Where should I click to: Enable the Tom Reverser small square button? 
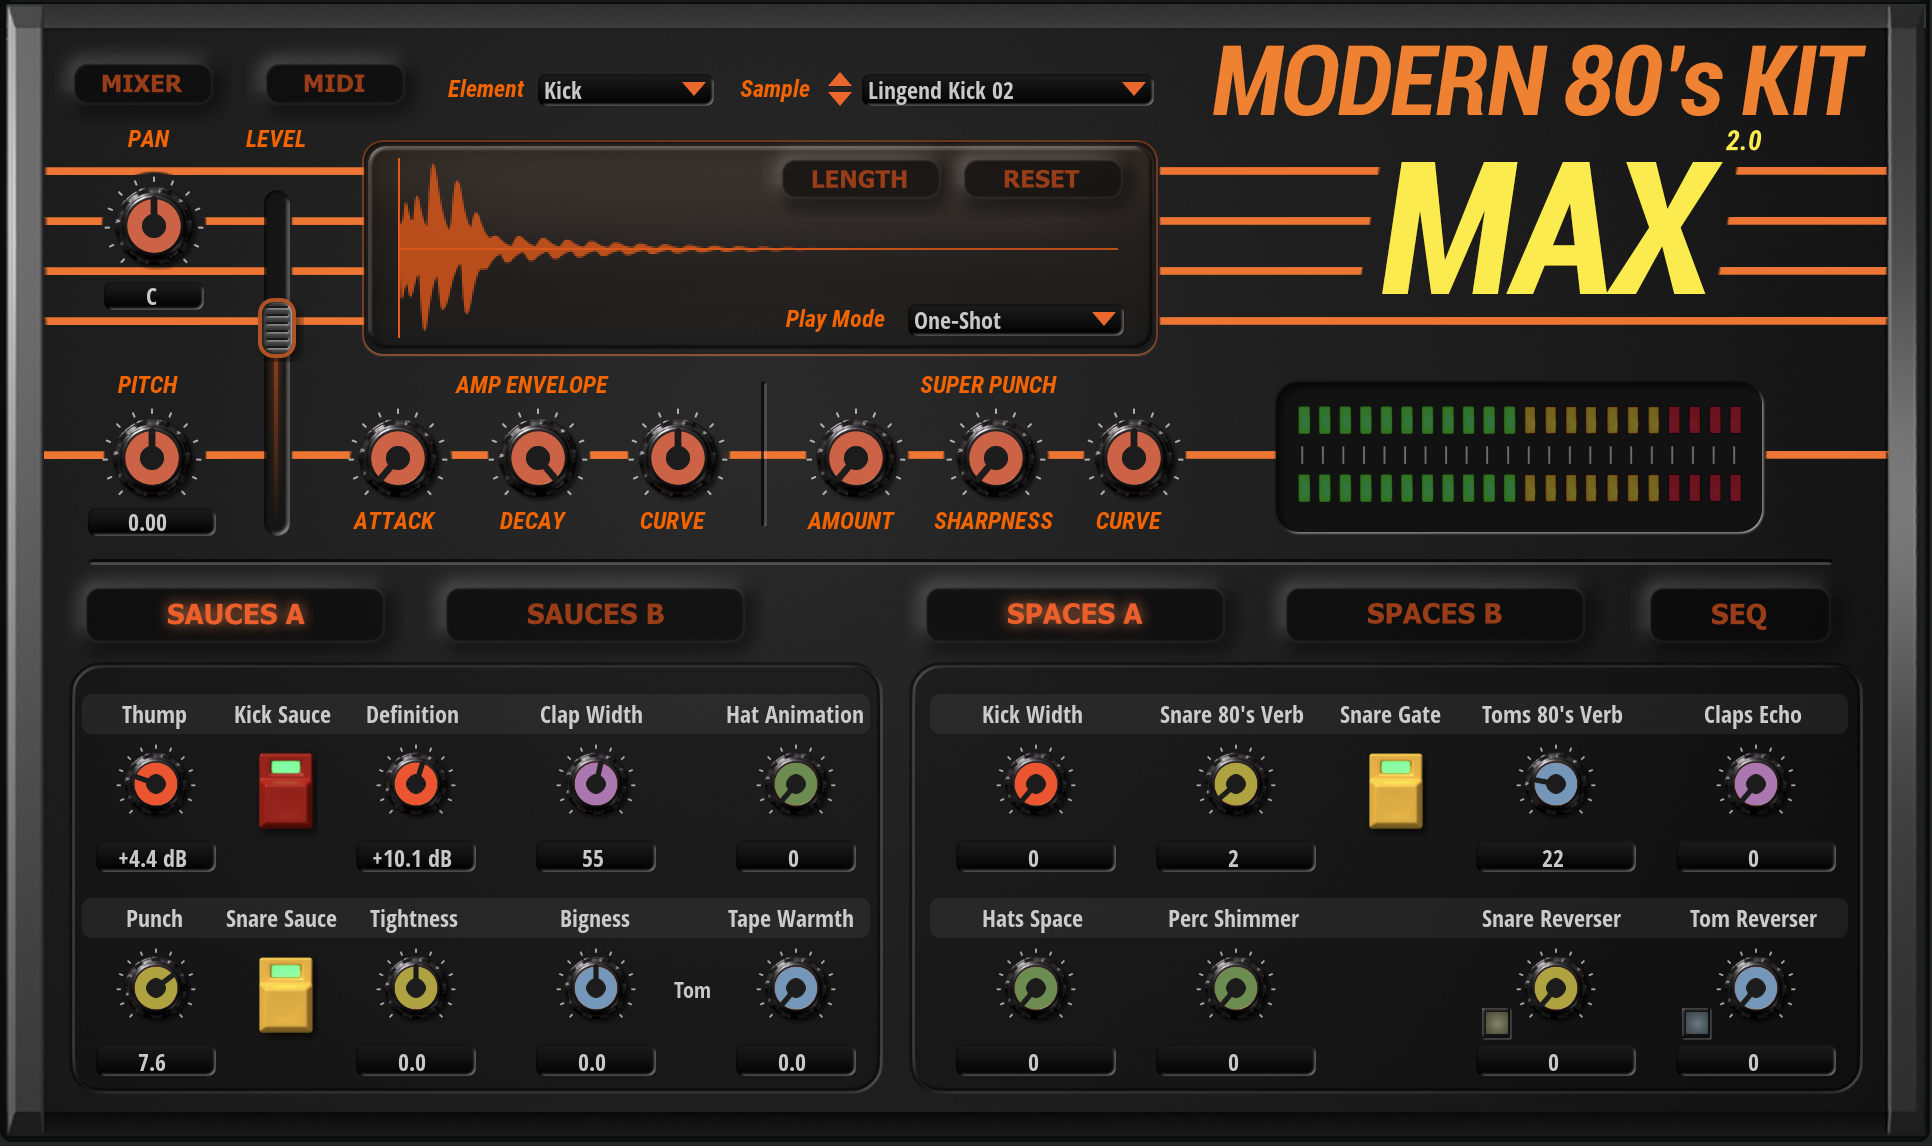coord(1697,1023)
